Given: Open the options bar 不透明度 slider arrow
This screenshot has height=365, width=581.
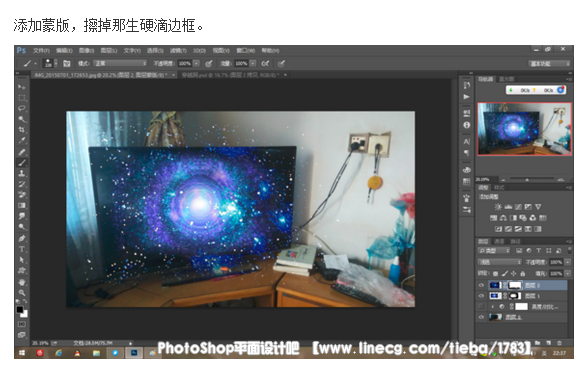Looking at the screenshot, I should coord(197,64).
